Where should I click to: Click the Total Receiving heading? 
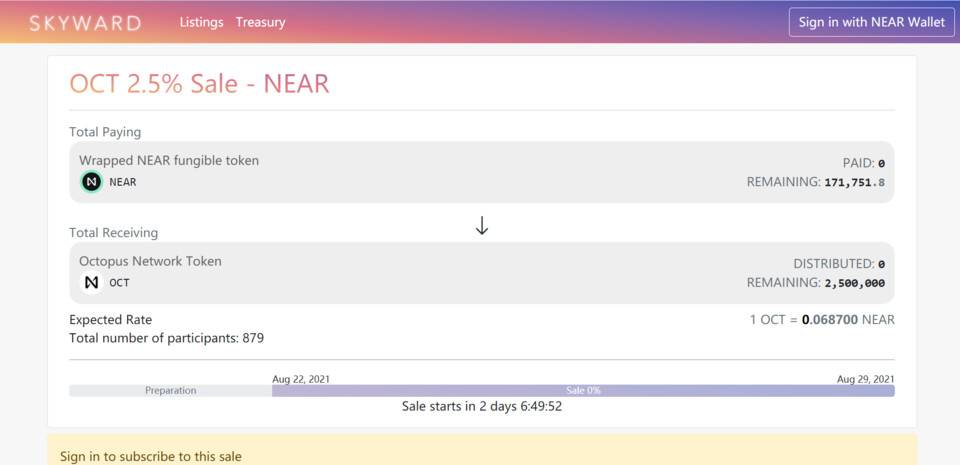click(x=113, y=233)
